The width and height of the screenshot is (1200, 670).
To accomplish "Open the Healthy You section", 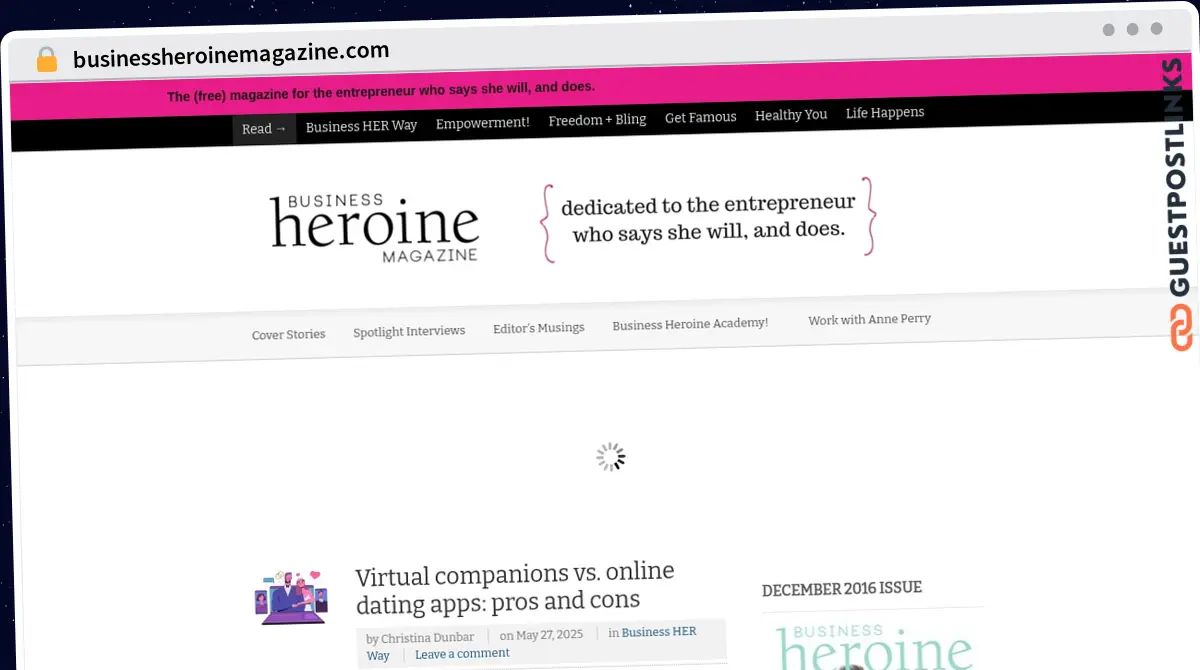I will coord(791,115).
